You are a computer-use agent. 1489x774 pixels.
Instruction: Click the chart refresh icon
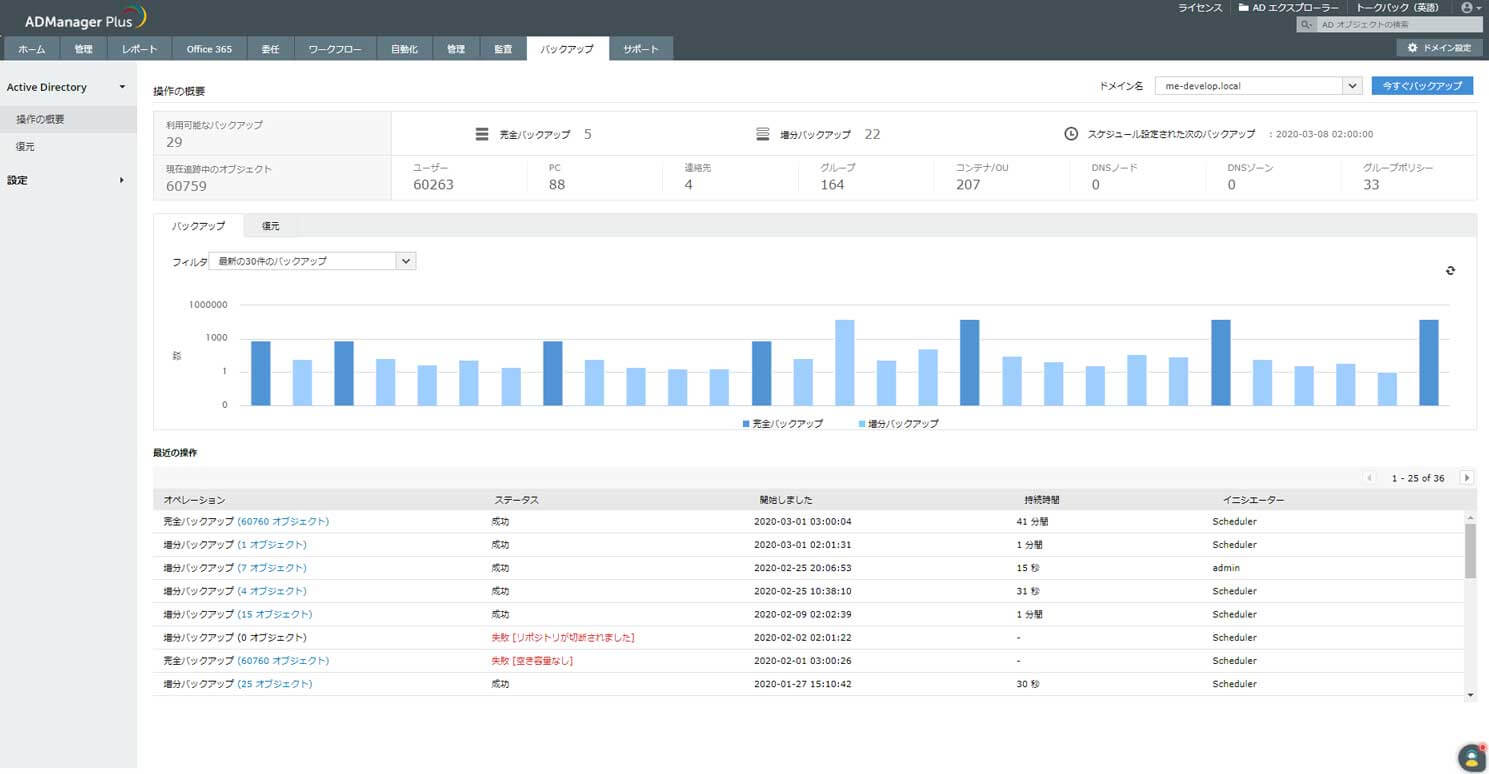coord(1450,271)
